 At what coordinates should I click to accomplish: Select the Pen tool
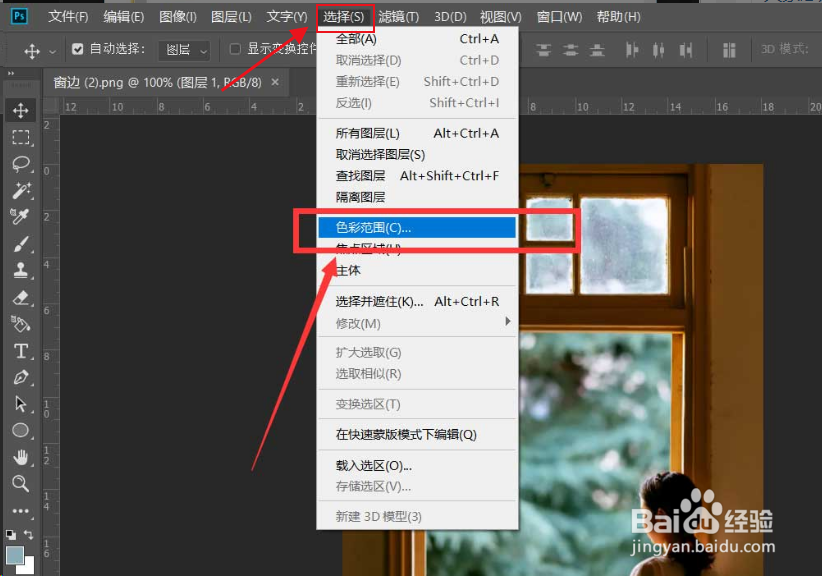(20, 377)
